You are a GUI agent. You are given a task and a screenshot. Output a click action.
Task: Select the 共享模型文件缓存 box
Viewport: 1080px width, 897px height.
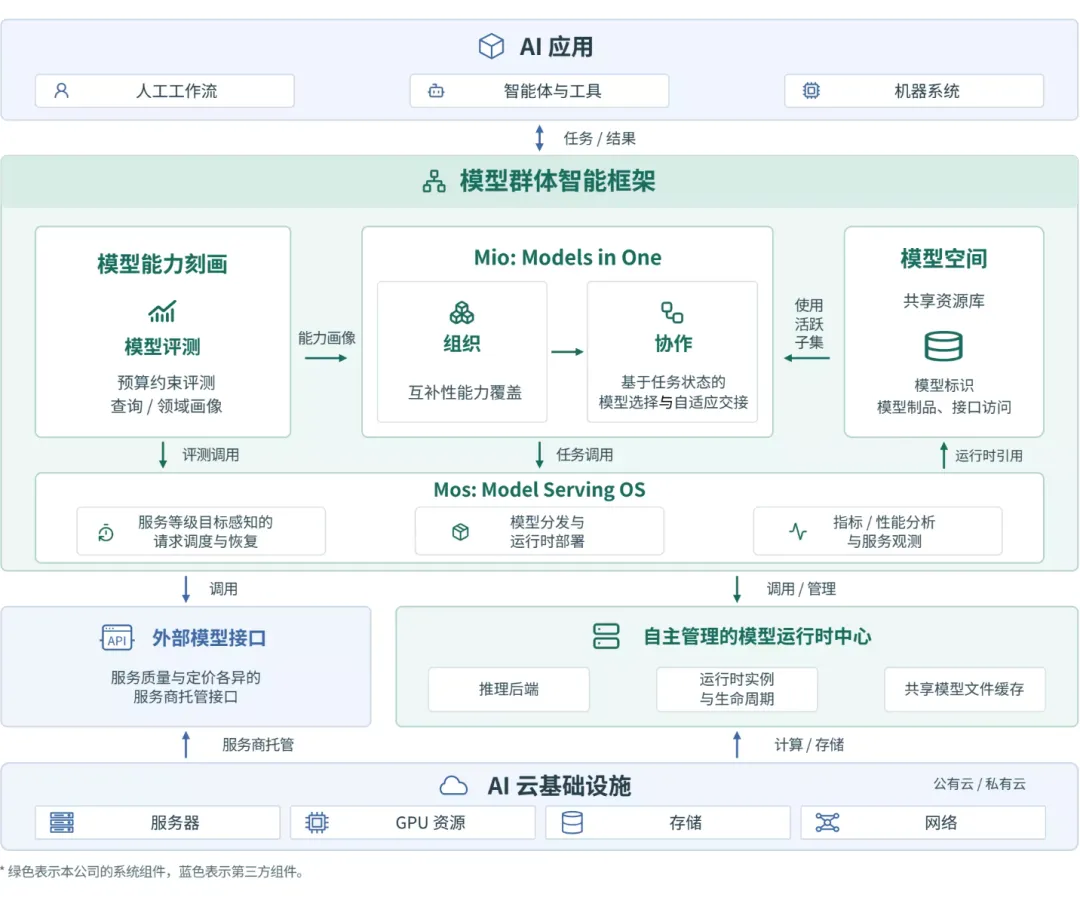point(964,689)
